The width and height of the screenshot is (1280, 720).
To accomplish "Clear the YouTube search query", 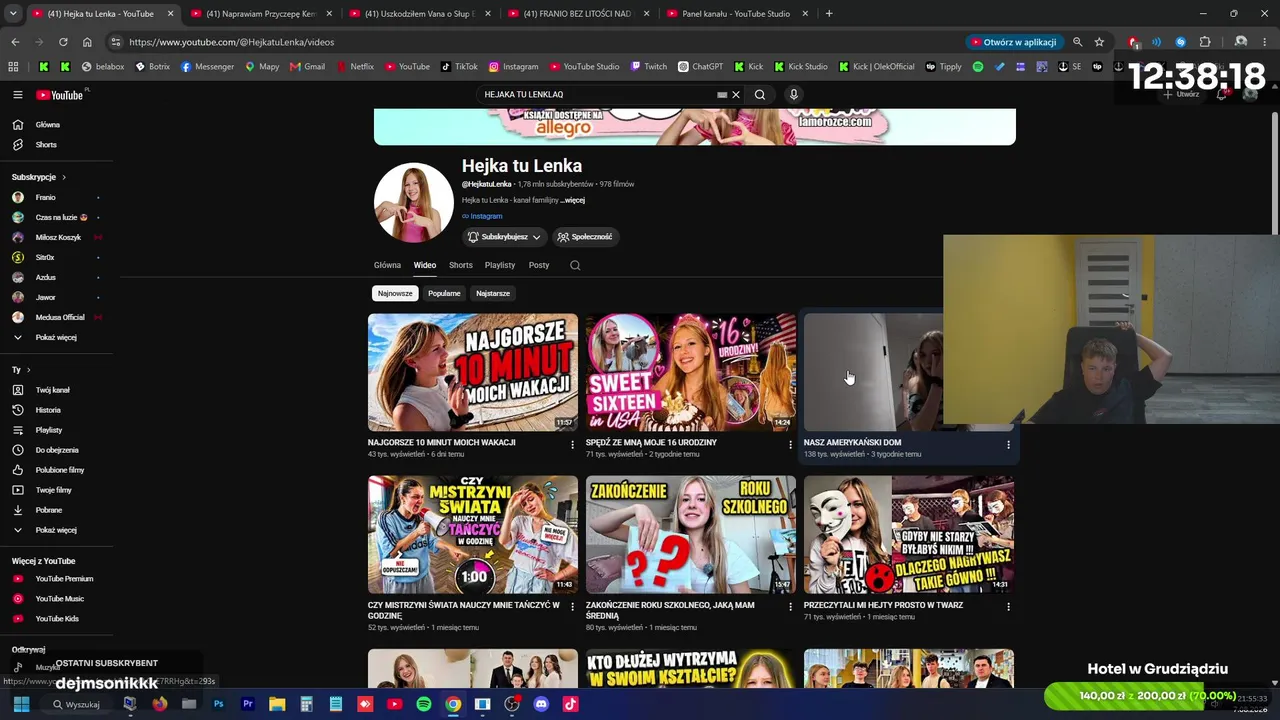I will coord(736,95).
